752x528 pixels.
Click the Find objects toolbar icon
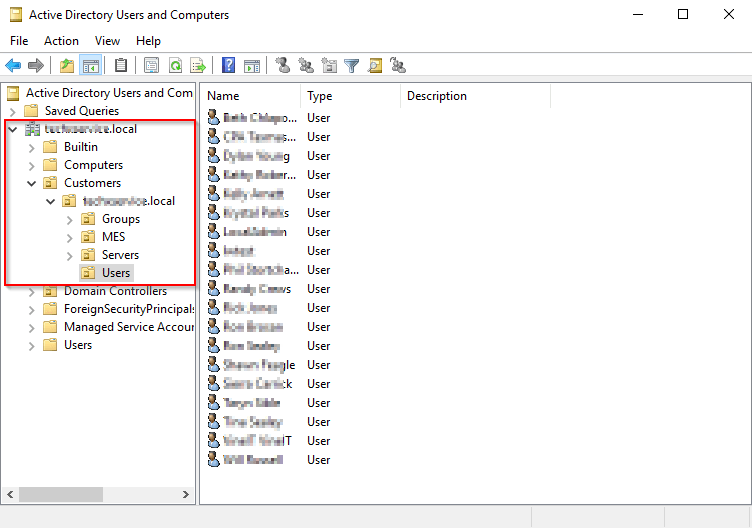pyautogui.click(x=375, y=65)
